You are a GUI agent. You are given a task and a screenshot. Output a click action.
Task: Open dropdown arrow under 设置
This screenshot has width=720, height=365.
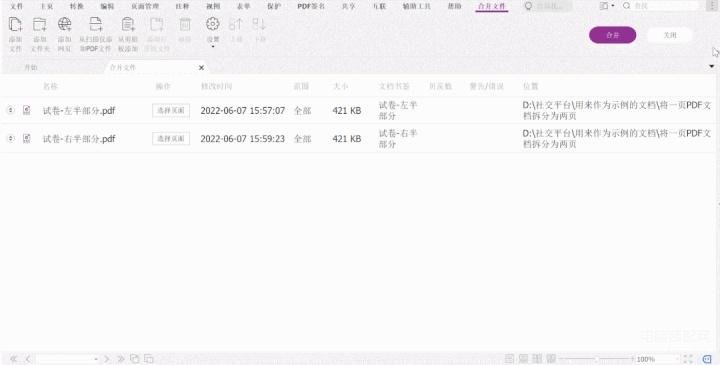point(213,47)
